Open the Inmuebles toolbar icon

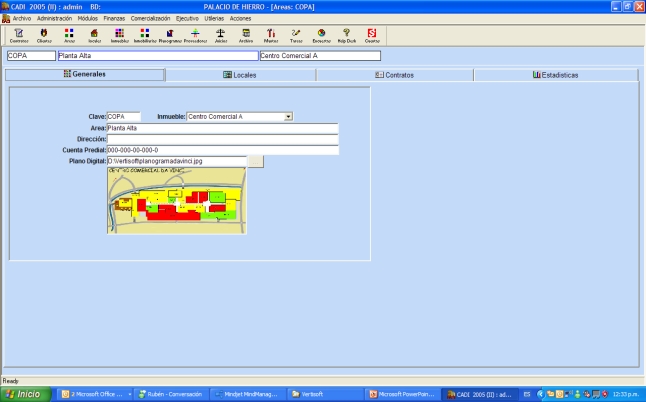[119, 35]
